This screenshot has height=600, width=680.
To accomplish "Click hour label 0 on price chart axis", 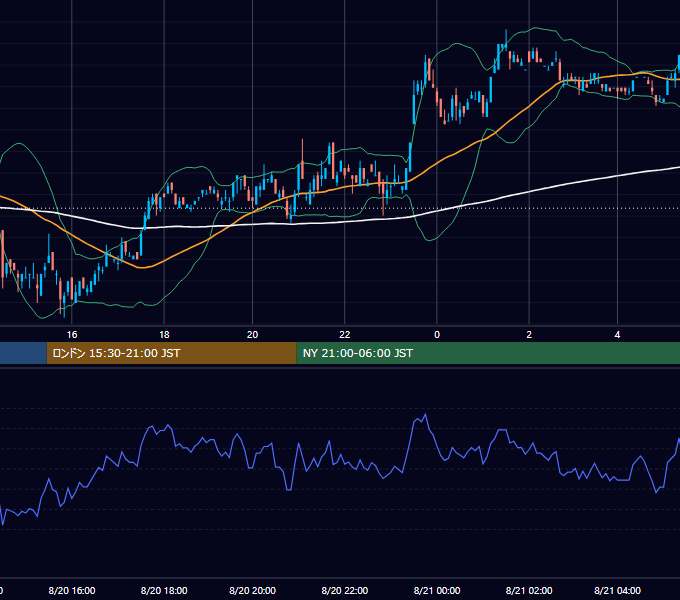I will pyautogui.click(x=437, y=335).
